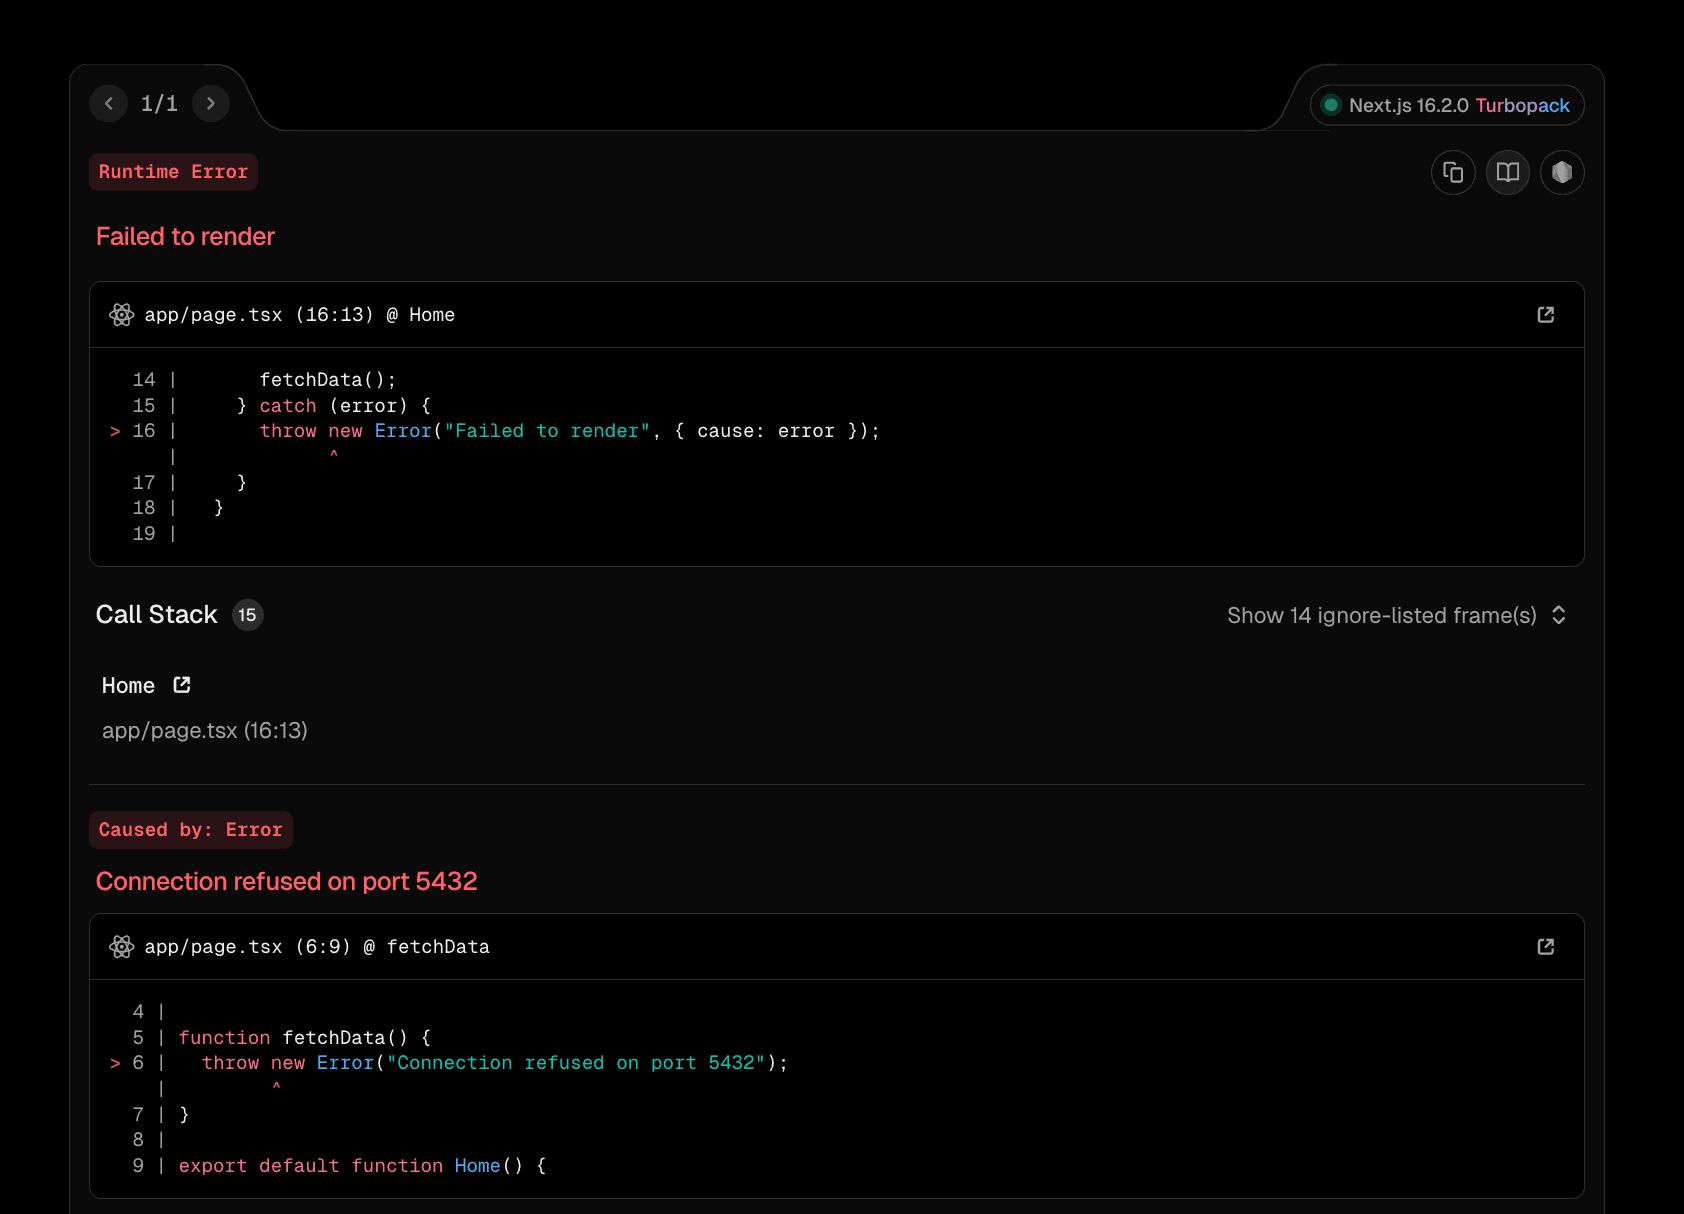This screenshot has width=1684, height=1214.
Task: Click React icon beside app/page.tsx (16:13)
Action: click(122, 315)
